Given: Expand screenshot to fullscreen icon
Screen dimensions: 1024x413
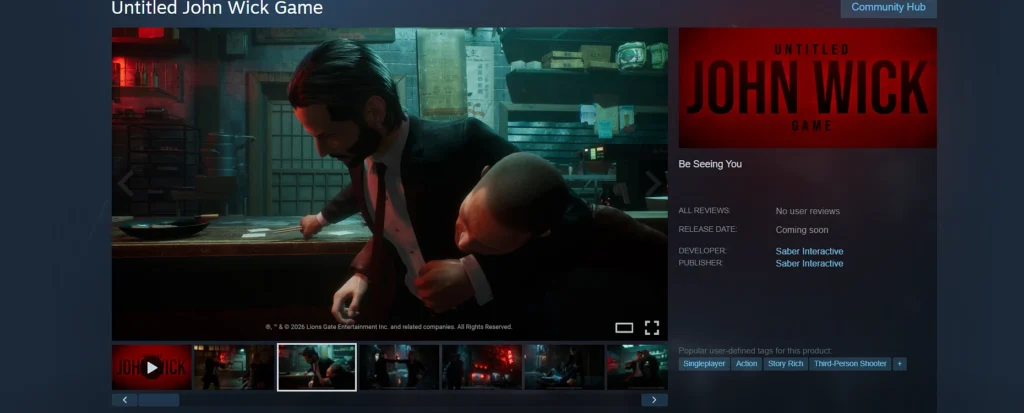Looking at the screenshot, I should coord(652,327).
